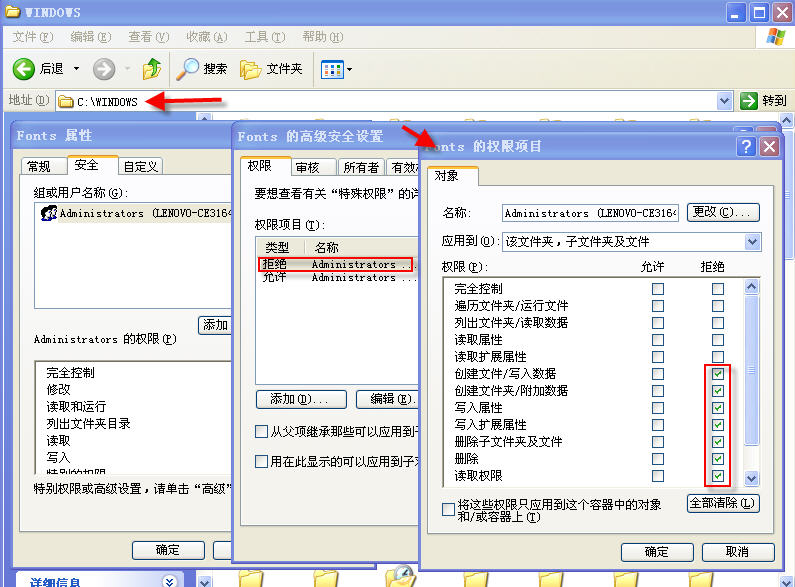Select the 允许 Administrators permission entry

(337, 277)
